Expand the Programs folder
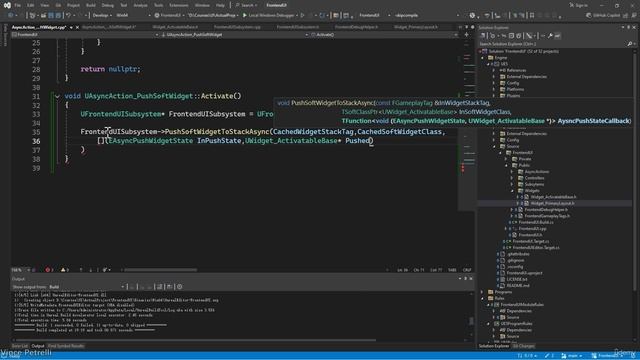This screenshot has width=640, height=360. point(483,292)
